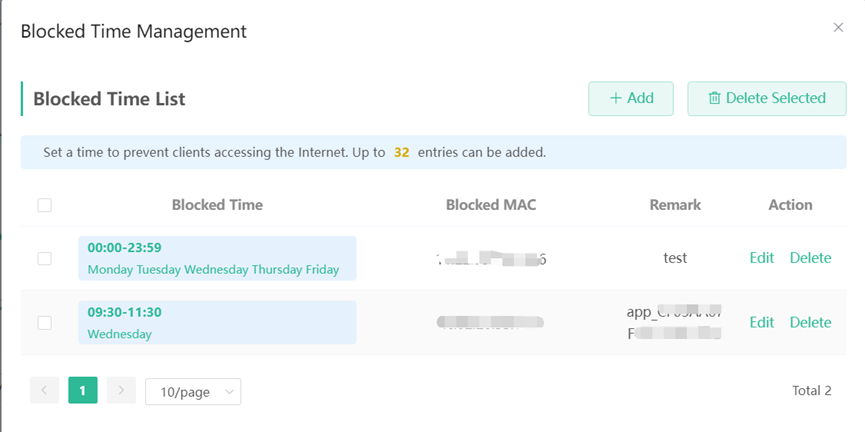The image size is (865, 432).
Task: Click the Blocked Time column header
Action: 217,205
